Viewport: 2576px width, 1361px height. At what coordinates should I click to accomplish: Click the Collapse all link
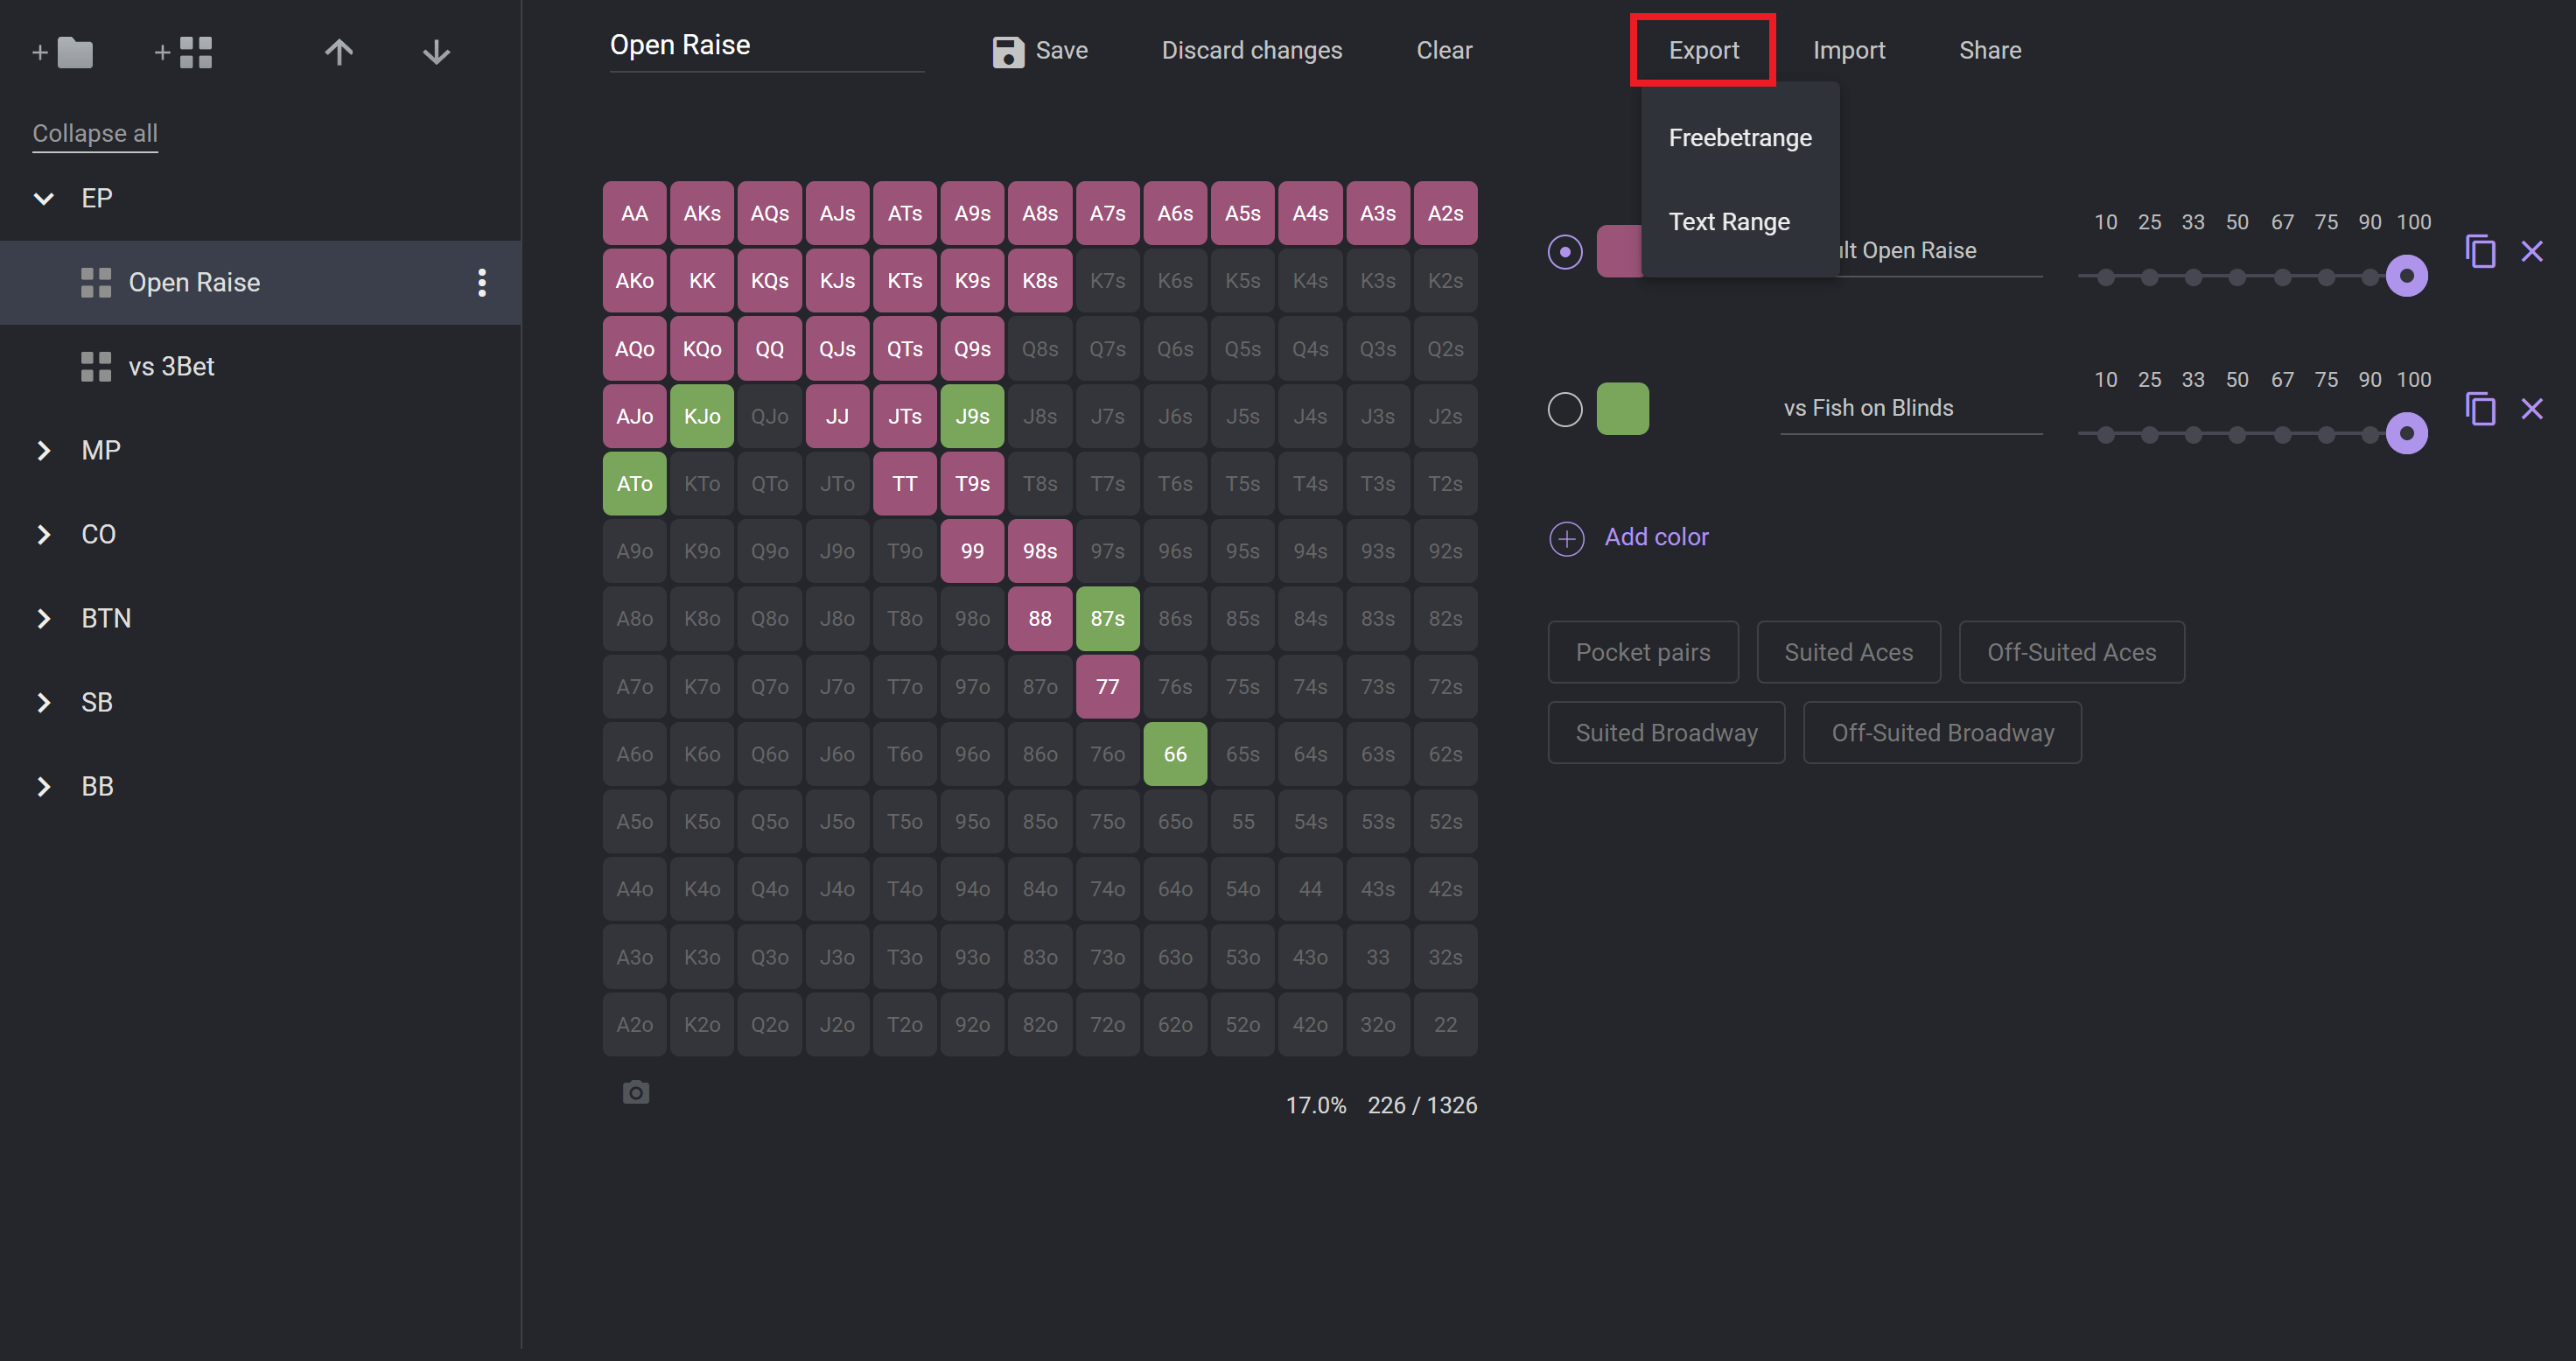[95, 133]
